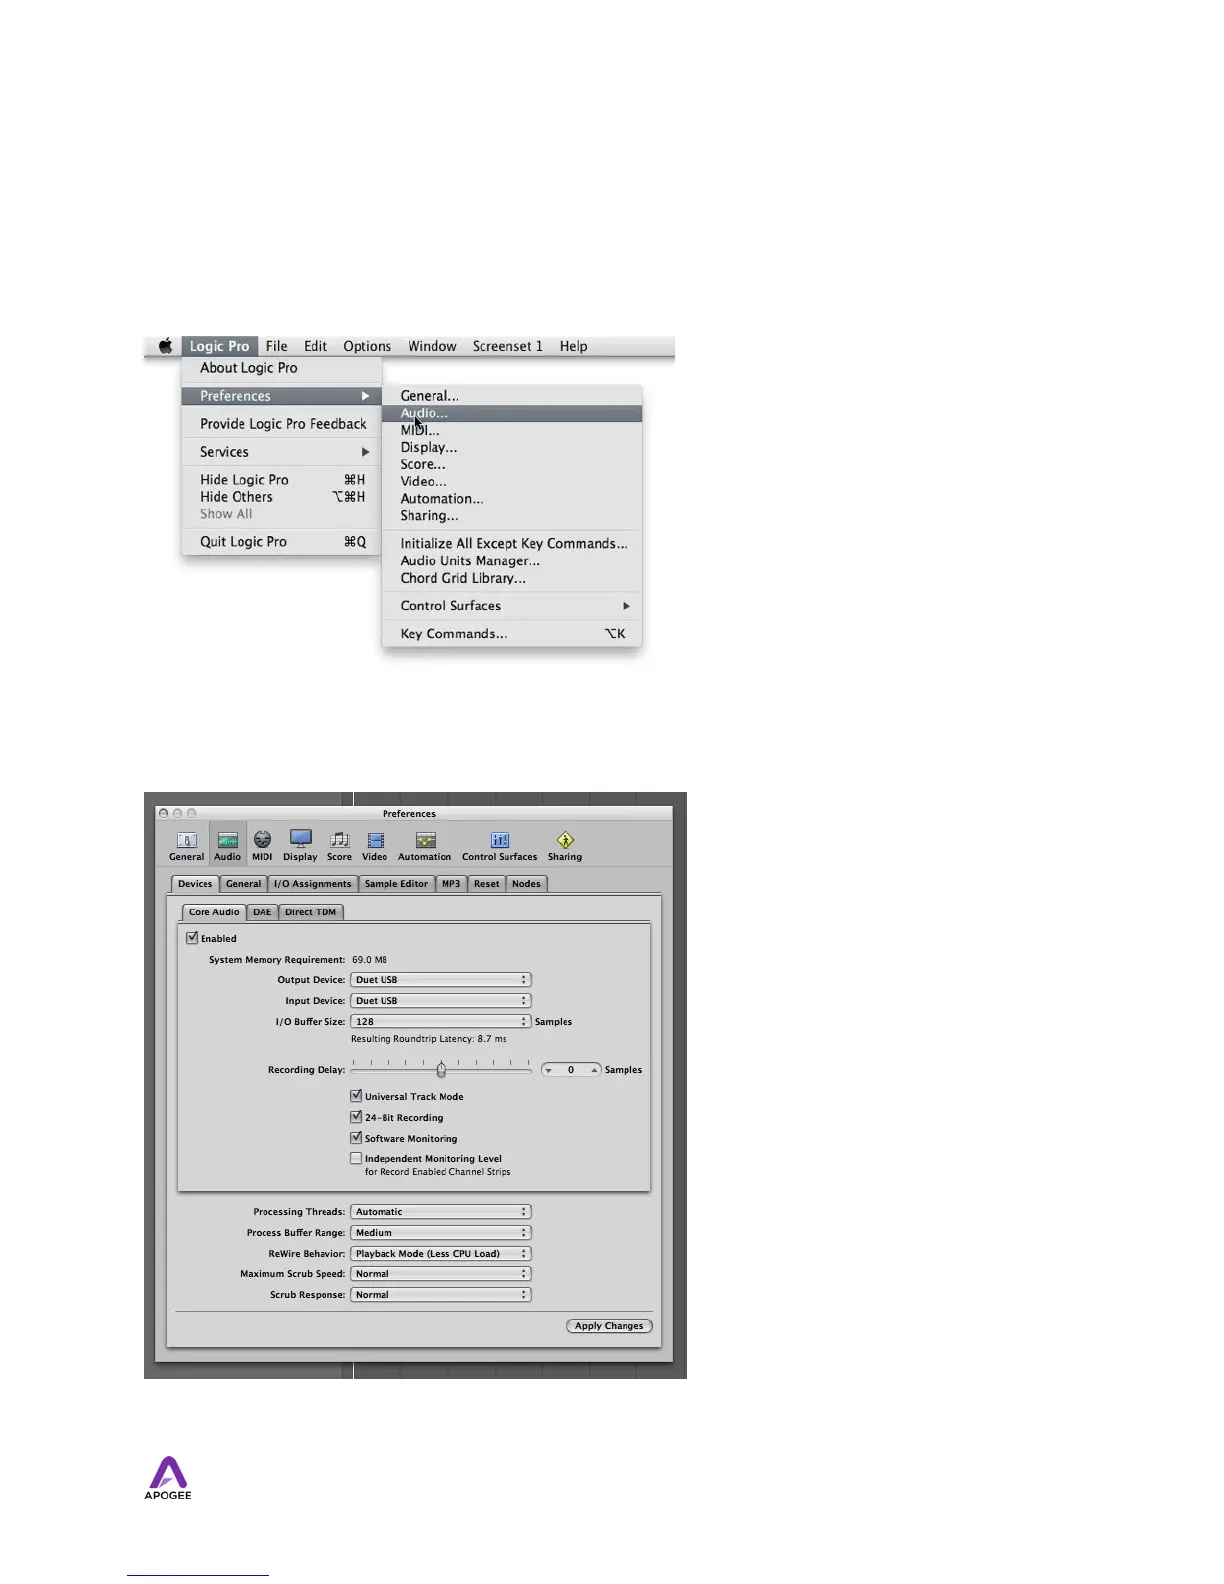Open the Process Buffer Range dropdown
Image resolution: width=1224 pixels, height=1584 pixels.
coord(441,1233)
